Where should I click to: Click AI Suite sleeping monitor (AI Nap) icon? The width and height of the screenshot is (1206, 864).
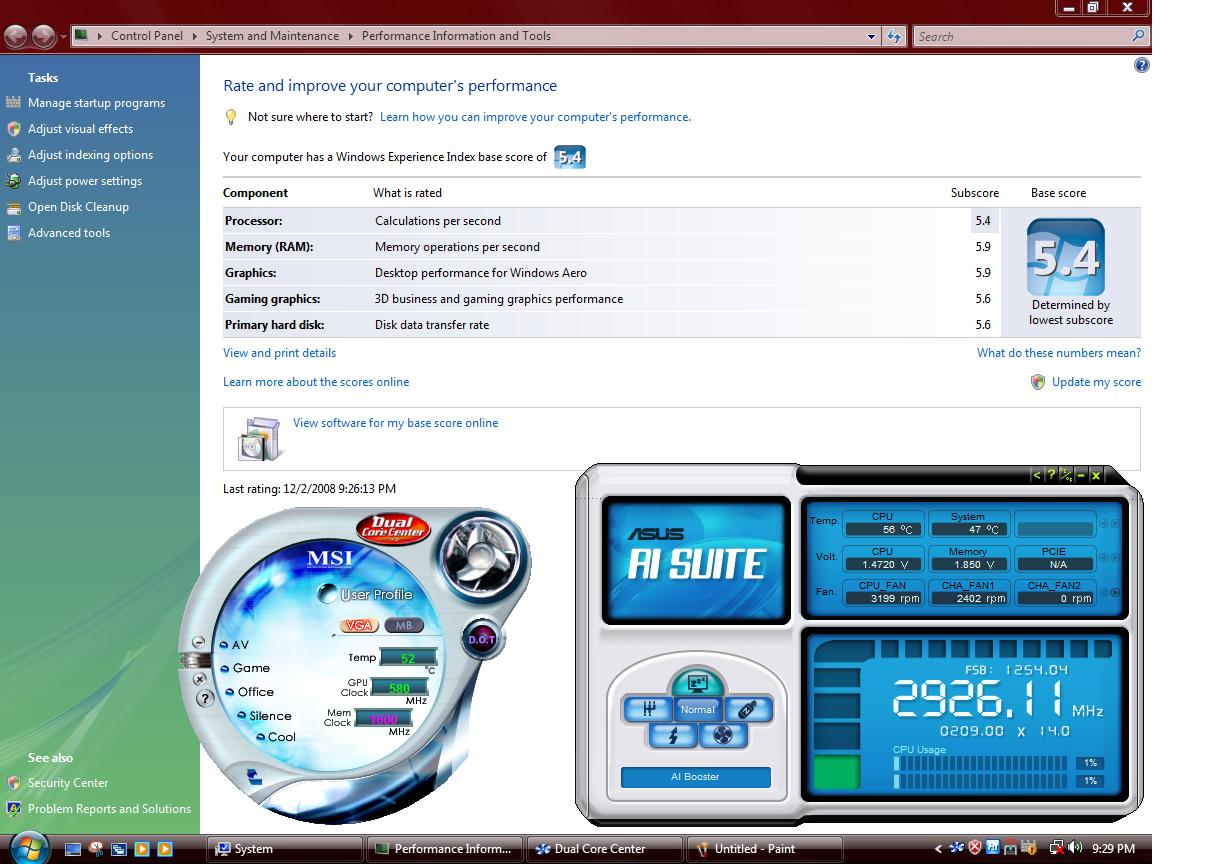tap(697, 683)
